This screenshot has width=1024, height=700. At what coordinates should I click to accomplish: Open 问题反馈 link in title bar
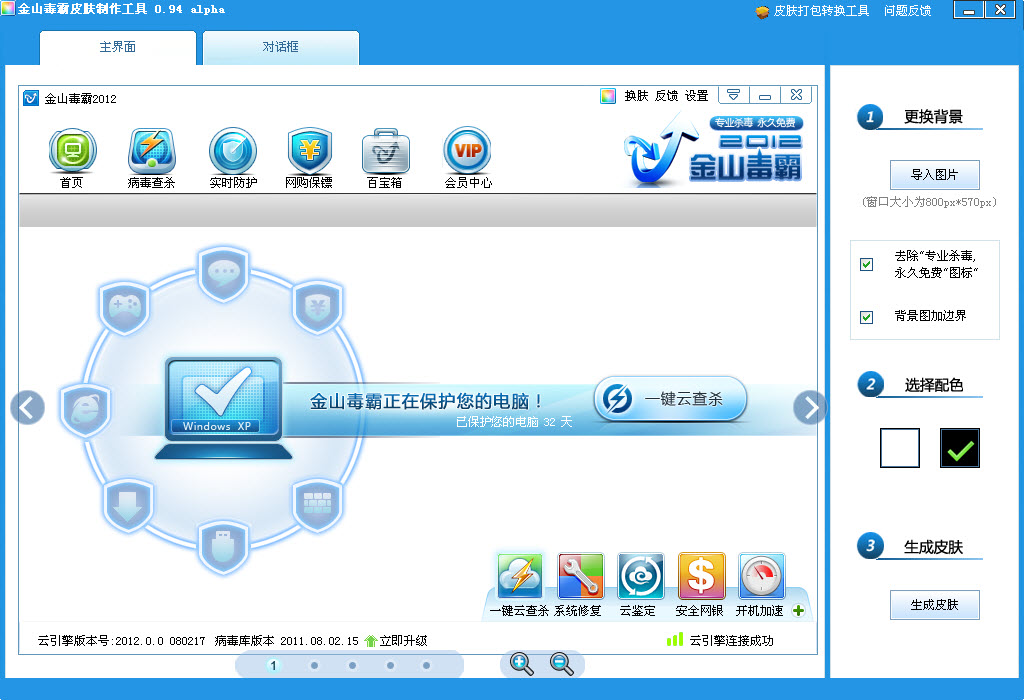point(907,11)
